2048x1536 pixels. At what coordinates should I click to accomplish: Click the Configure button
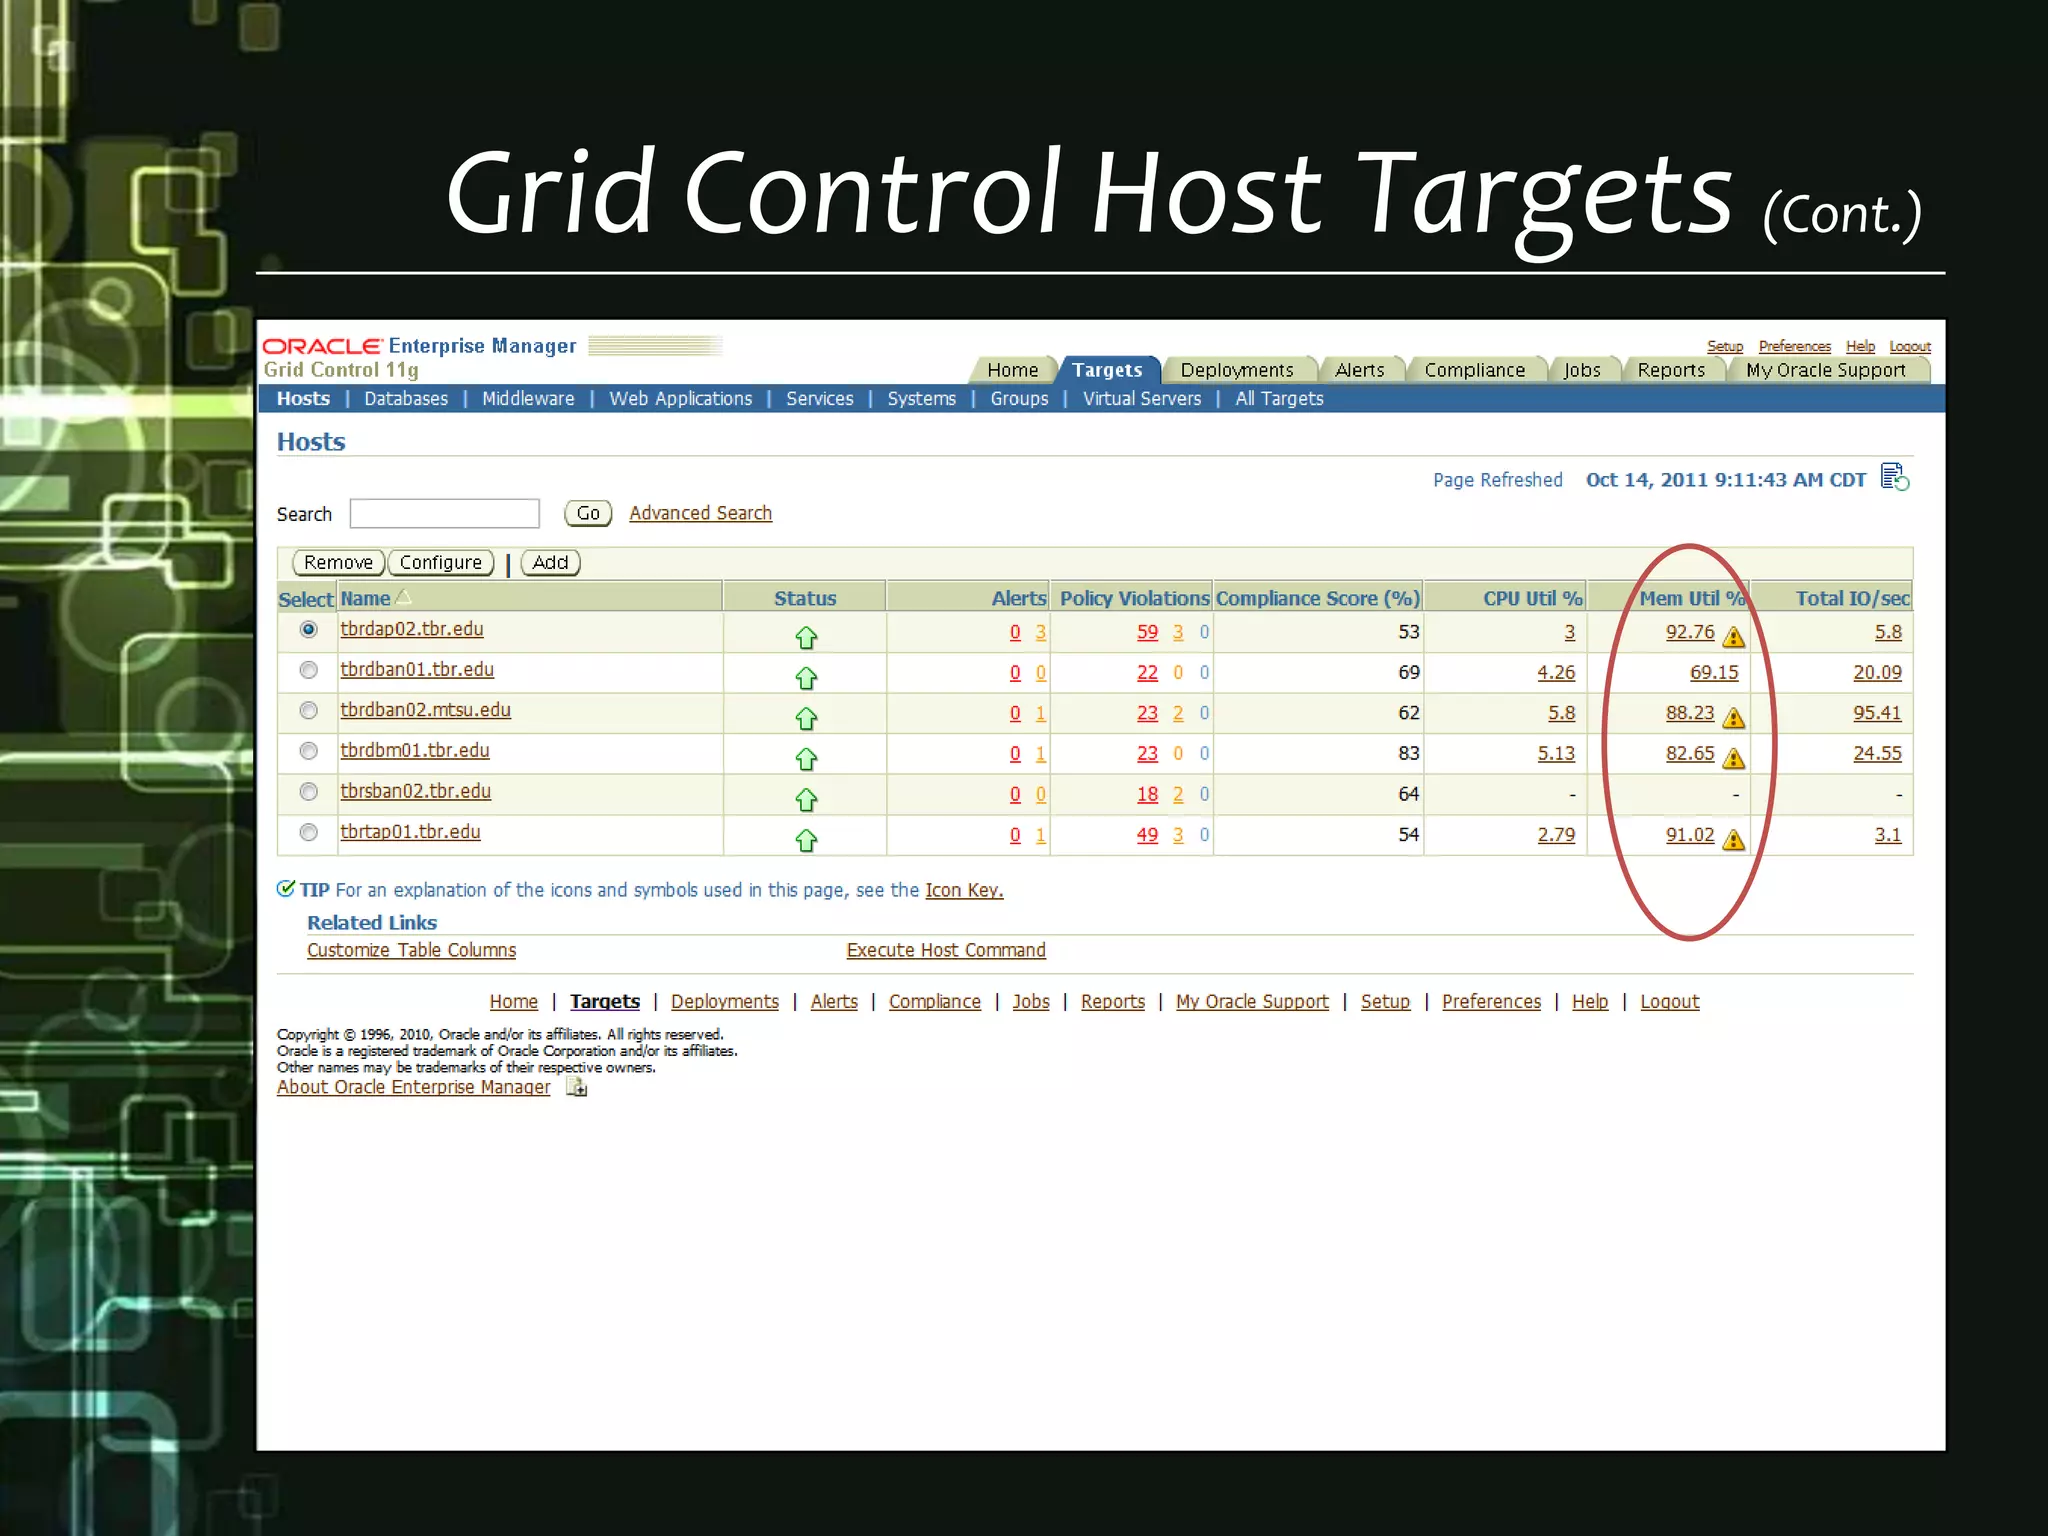click(441, 562)
